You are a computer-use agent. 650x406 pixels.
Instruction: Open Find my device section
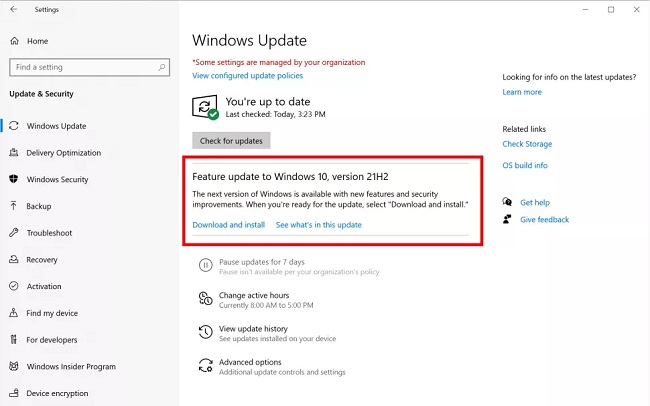(52, 313)
